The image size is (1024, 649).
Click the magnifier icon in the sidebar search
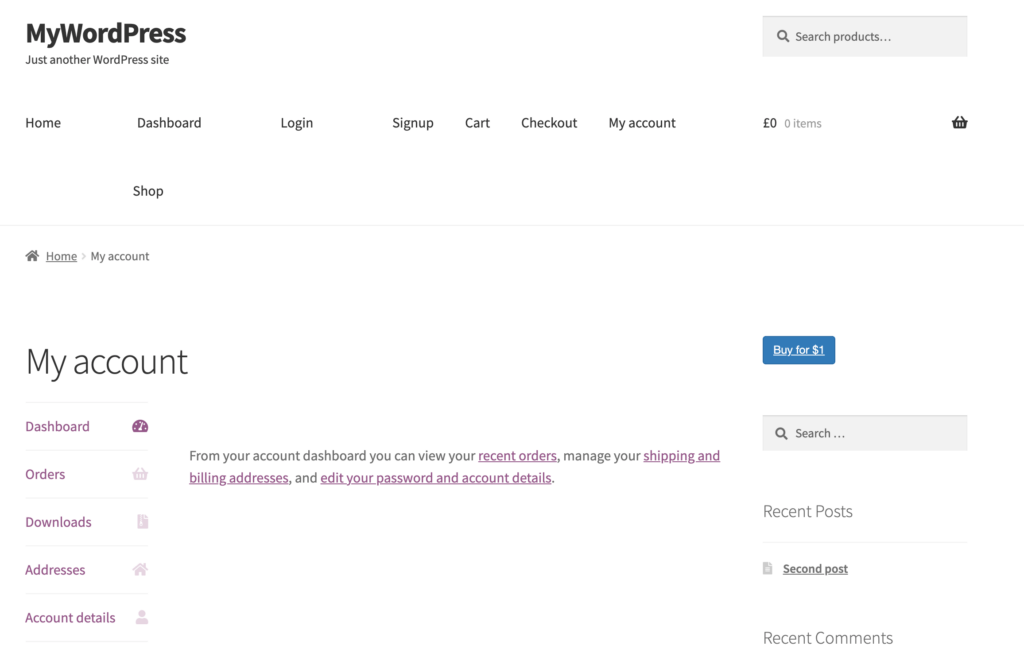[x=781, y=434]
